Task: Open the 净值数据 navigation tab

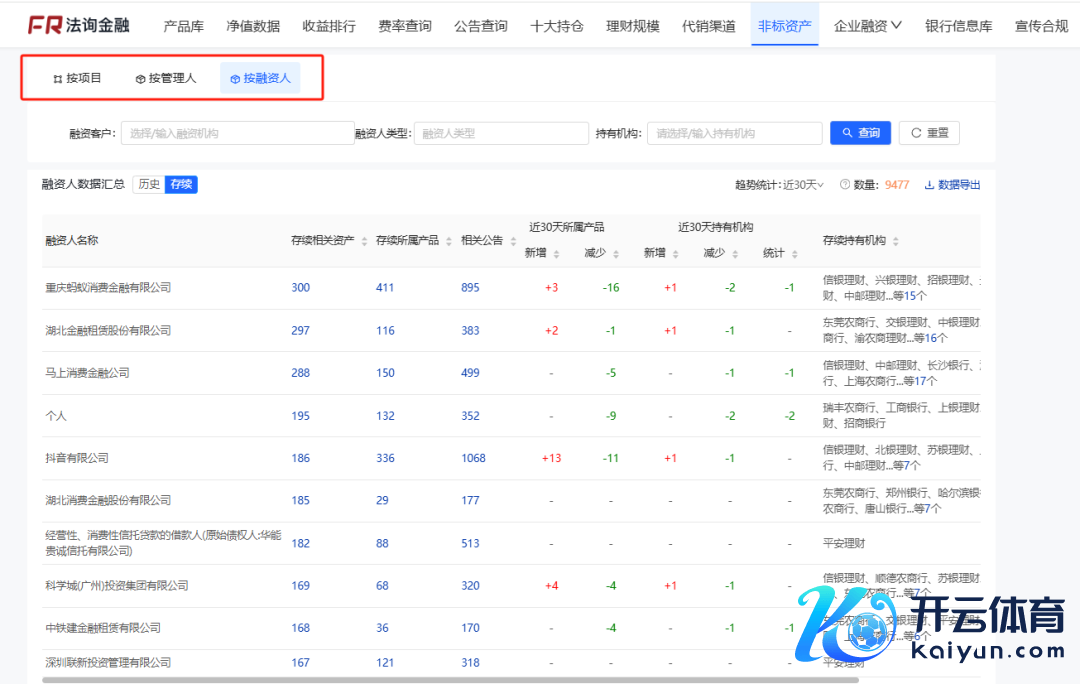Action: tap(253, 26)
